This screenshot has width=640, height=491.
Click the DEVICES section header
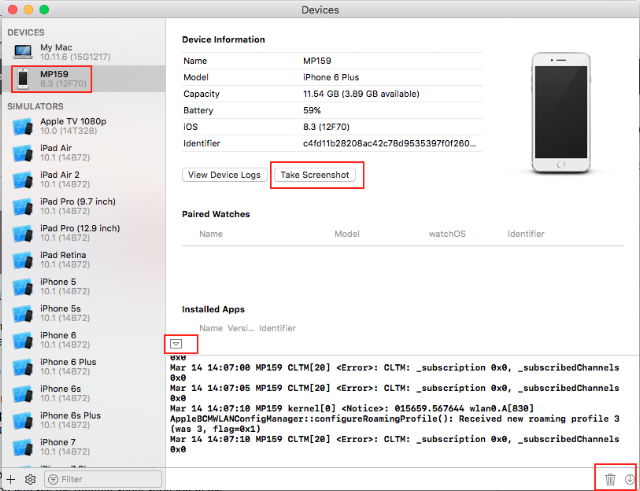coord(26,32)
